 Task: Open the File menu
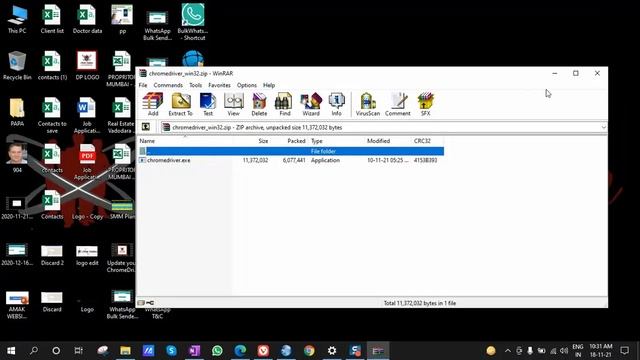pos(143,85)
